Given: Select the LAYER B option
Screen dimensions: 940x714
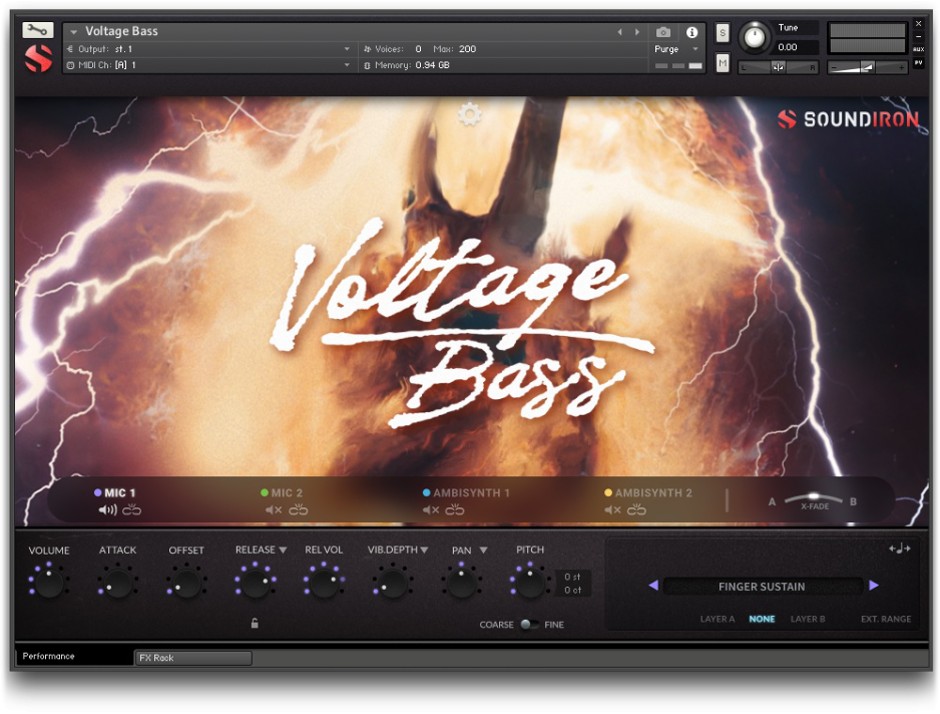Looking at the screenshot, I should point(808,619).
